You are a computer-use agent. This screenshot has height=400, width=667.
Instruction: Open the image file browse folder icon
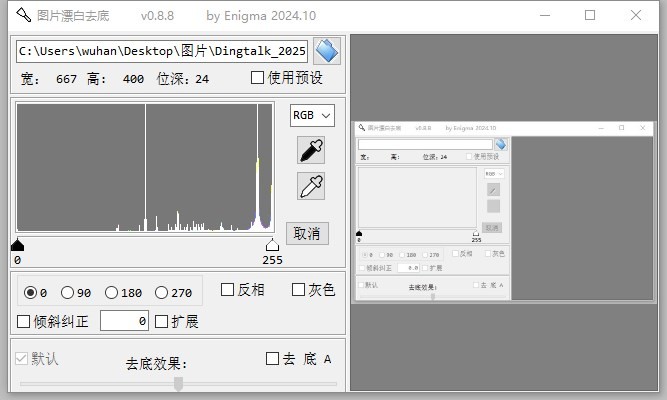point(327,51)
